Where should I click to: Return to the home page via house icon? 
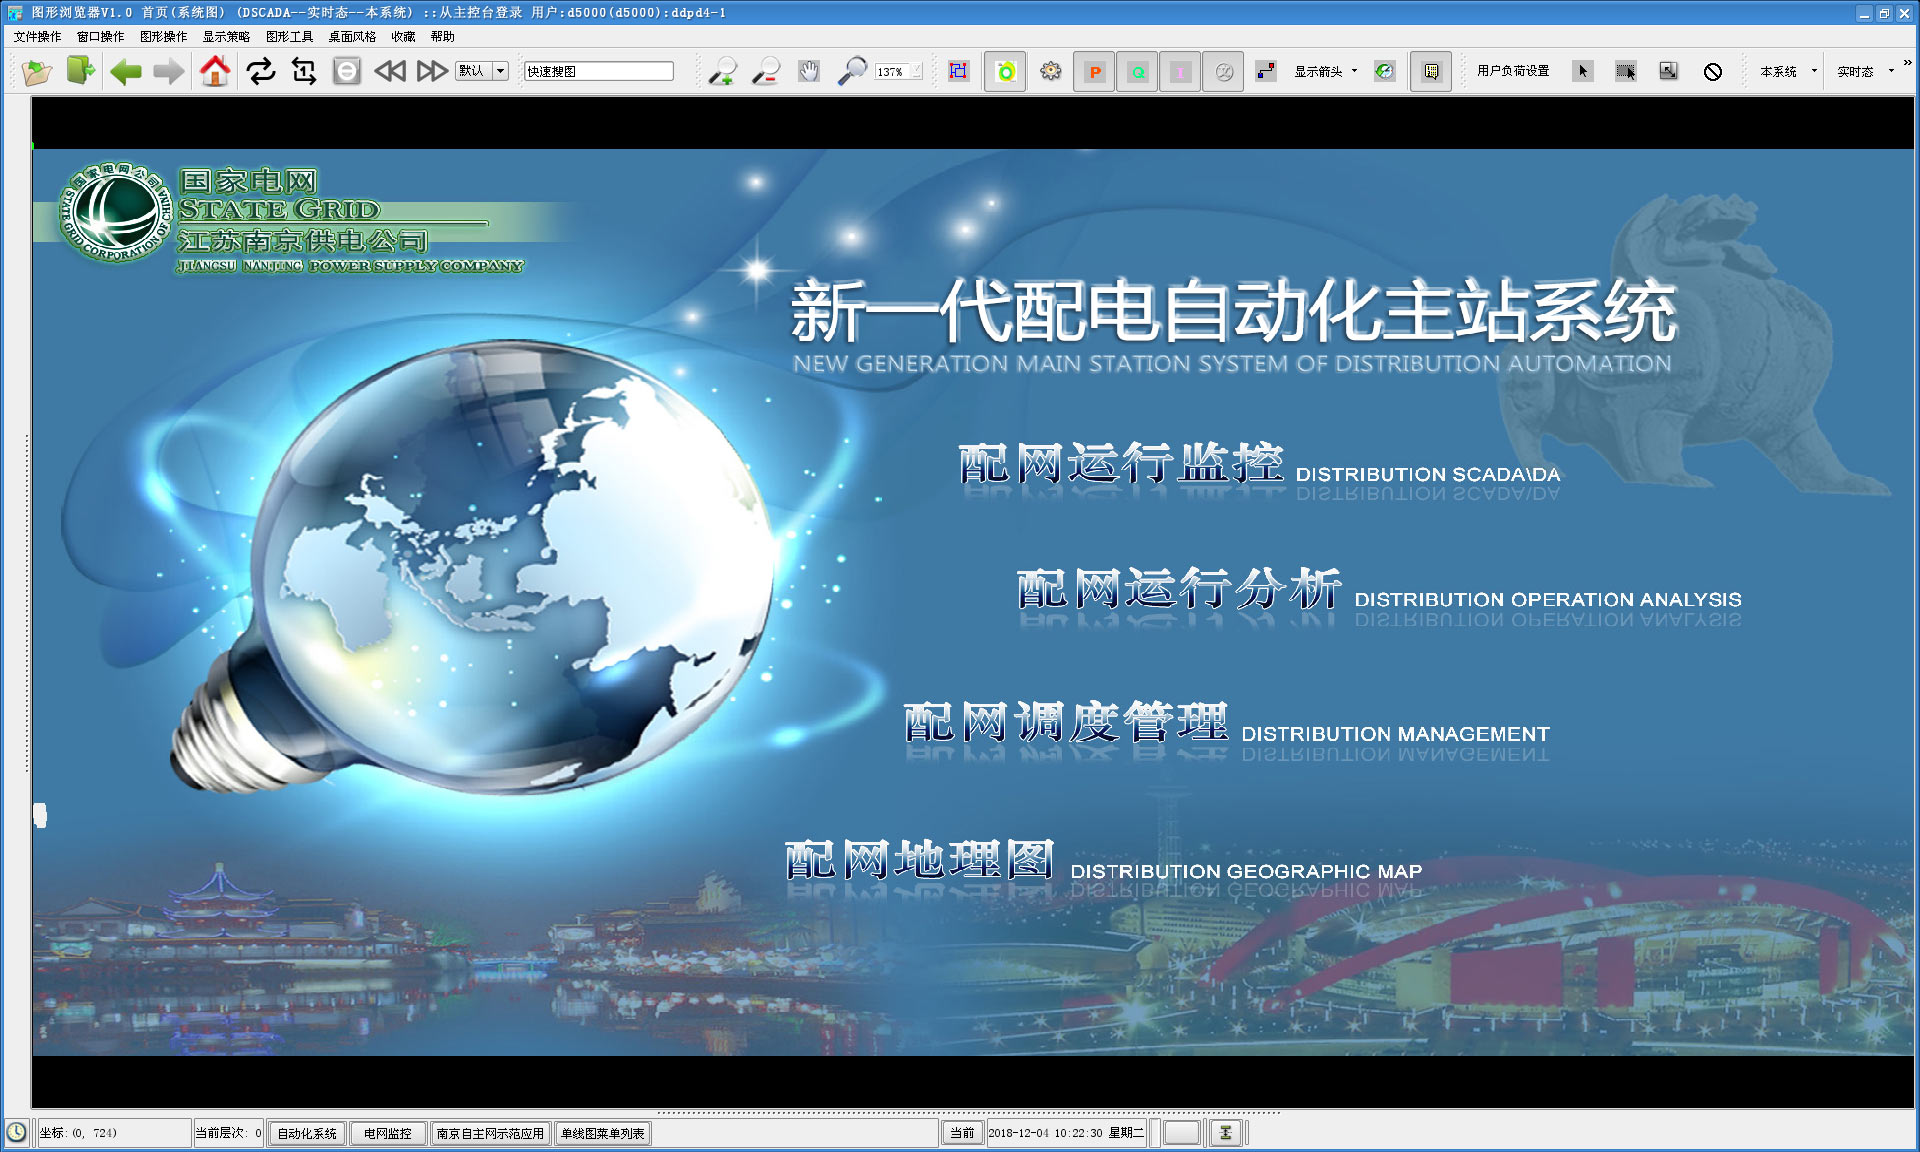[x=214, y=71]
